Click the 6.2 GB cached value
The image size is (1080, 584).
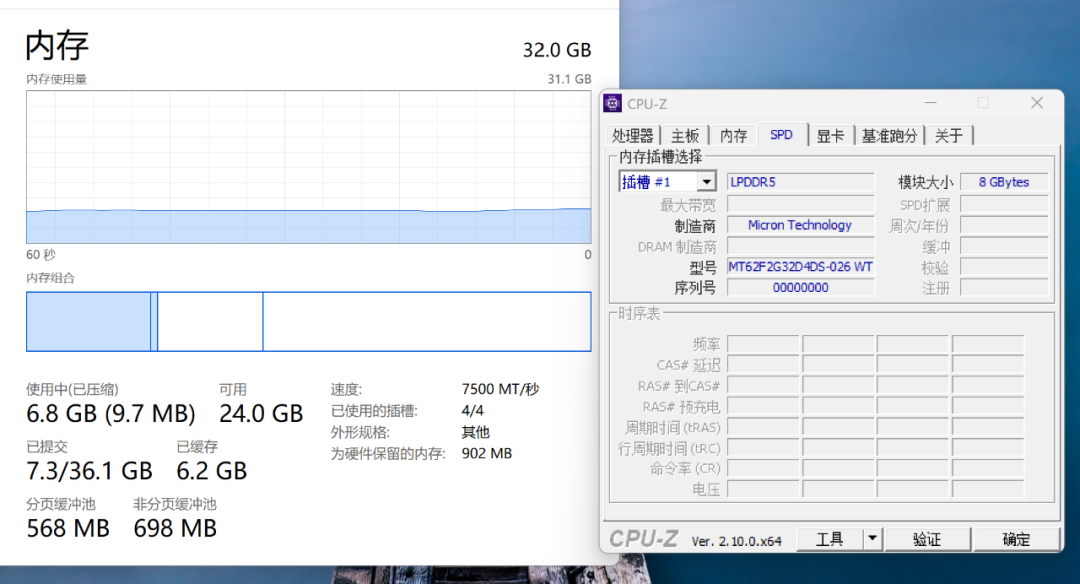coord(211,471)
